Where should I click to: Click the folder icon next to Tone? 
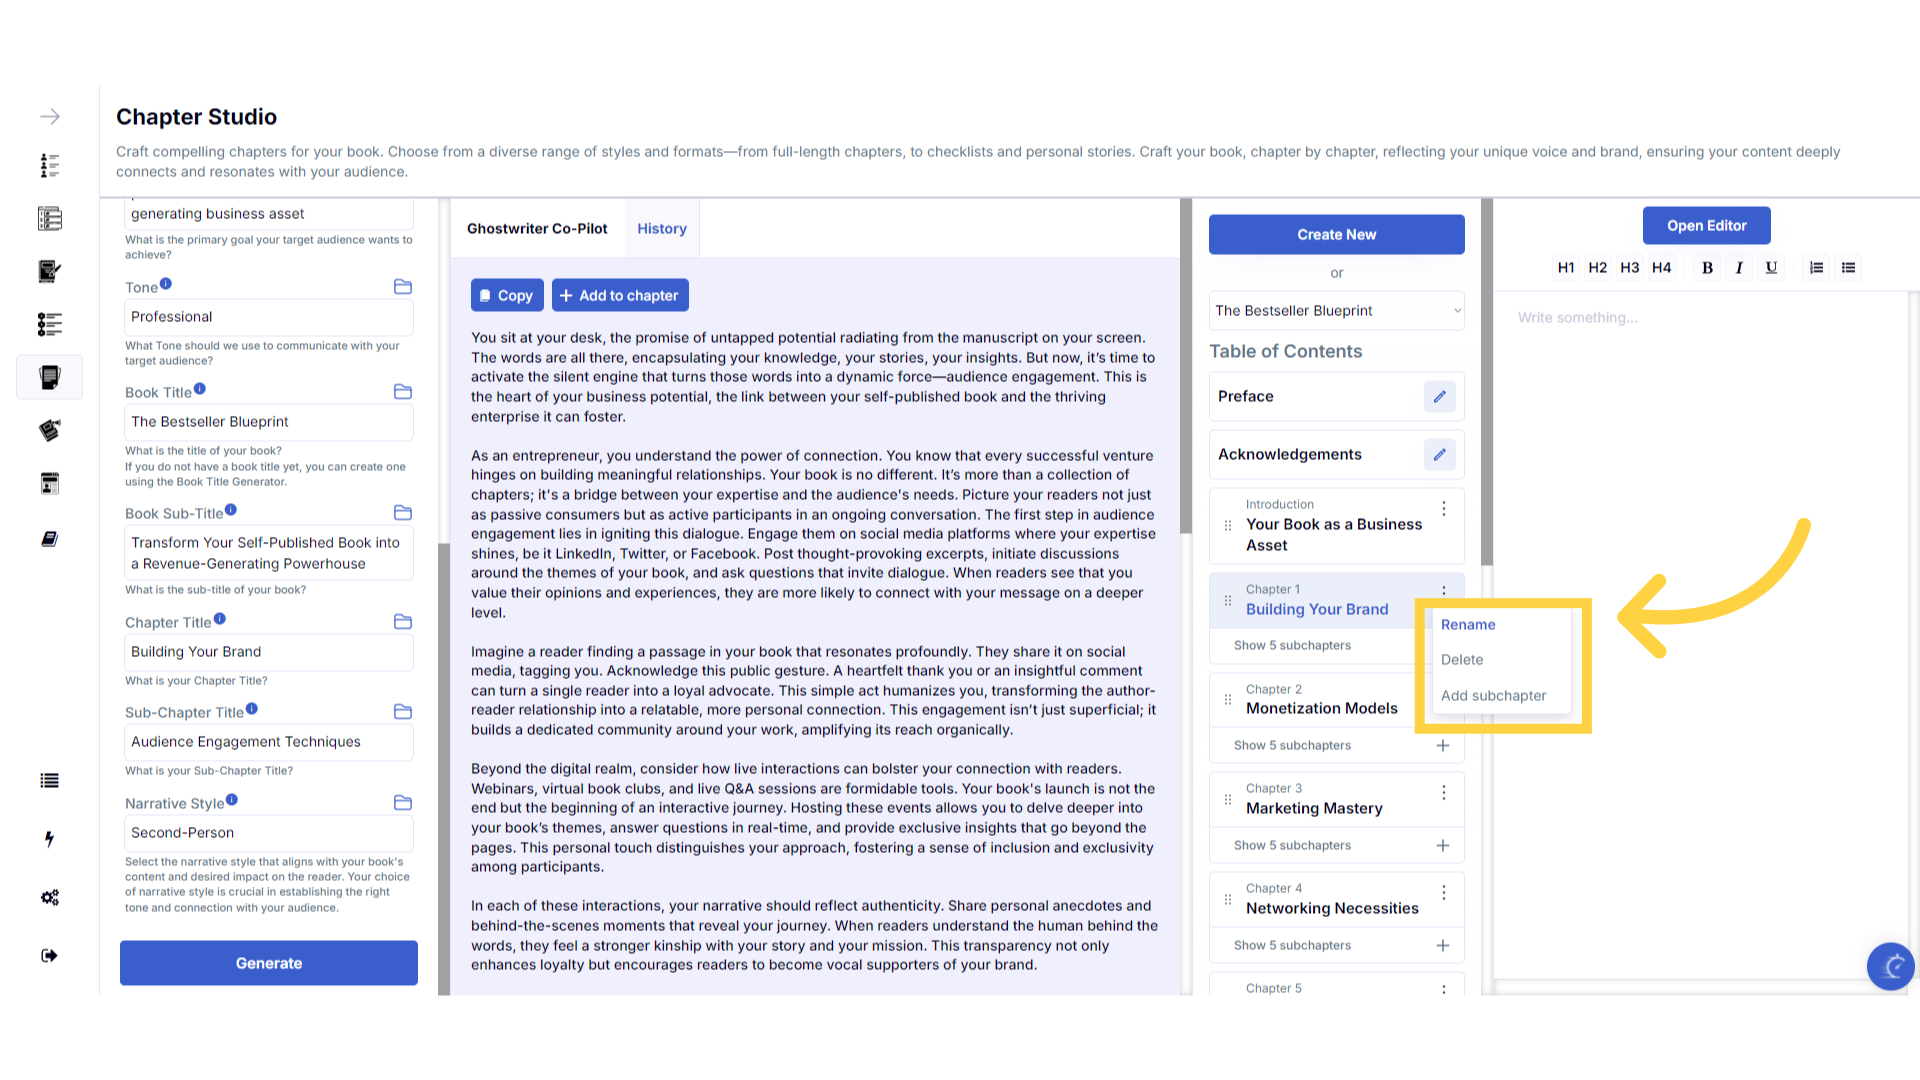click(403, 287)
